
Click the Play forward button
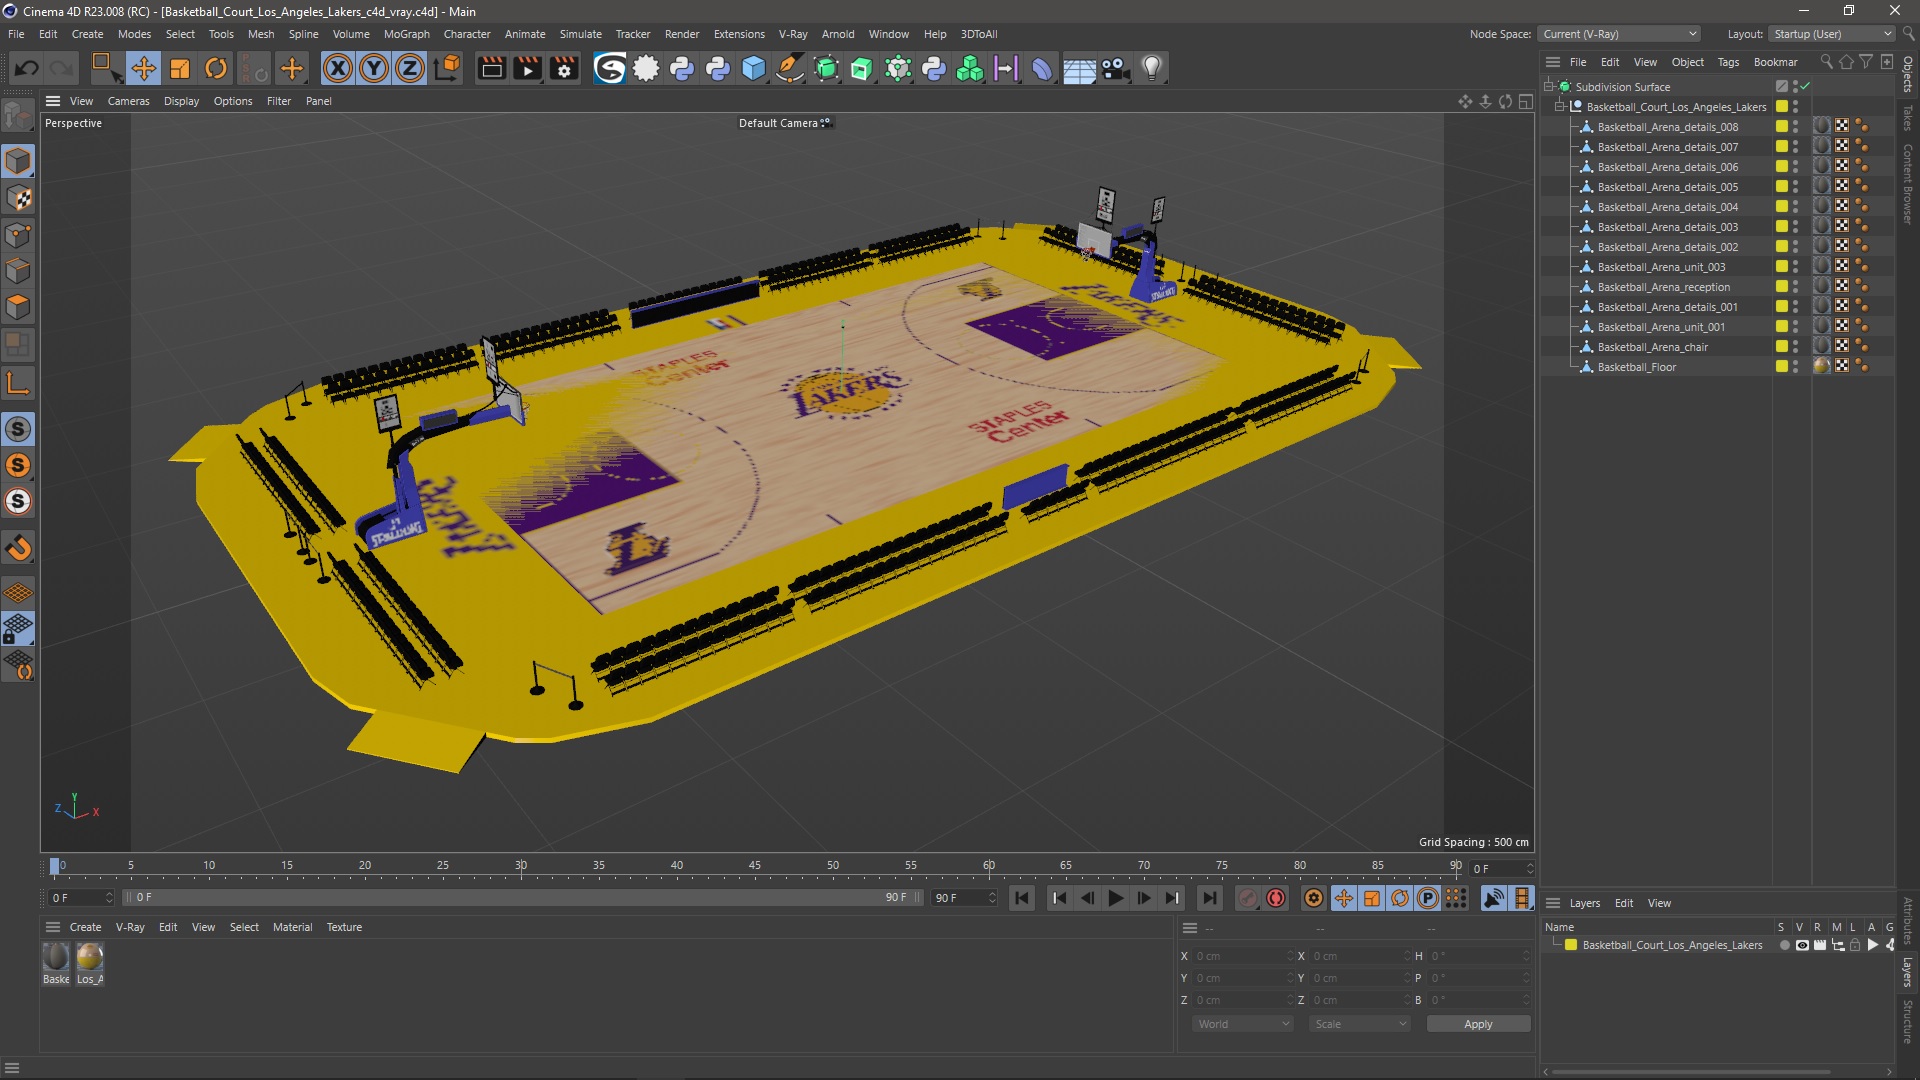click(1115, 898)
